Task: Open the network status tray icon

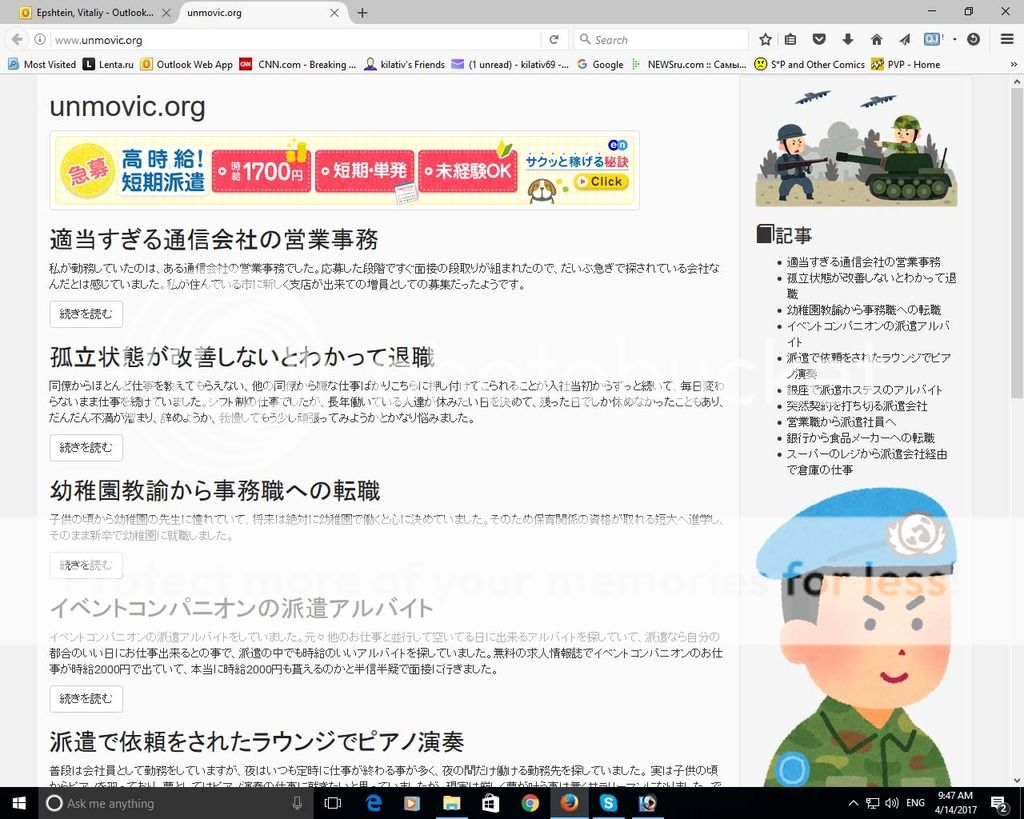Action: [x=872, y=803]
